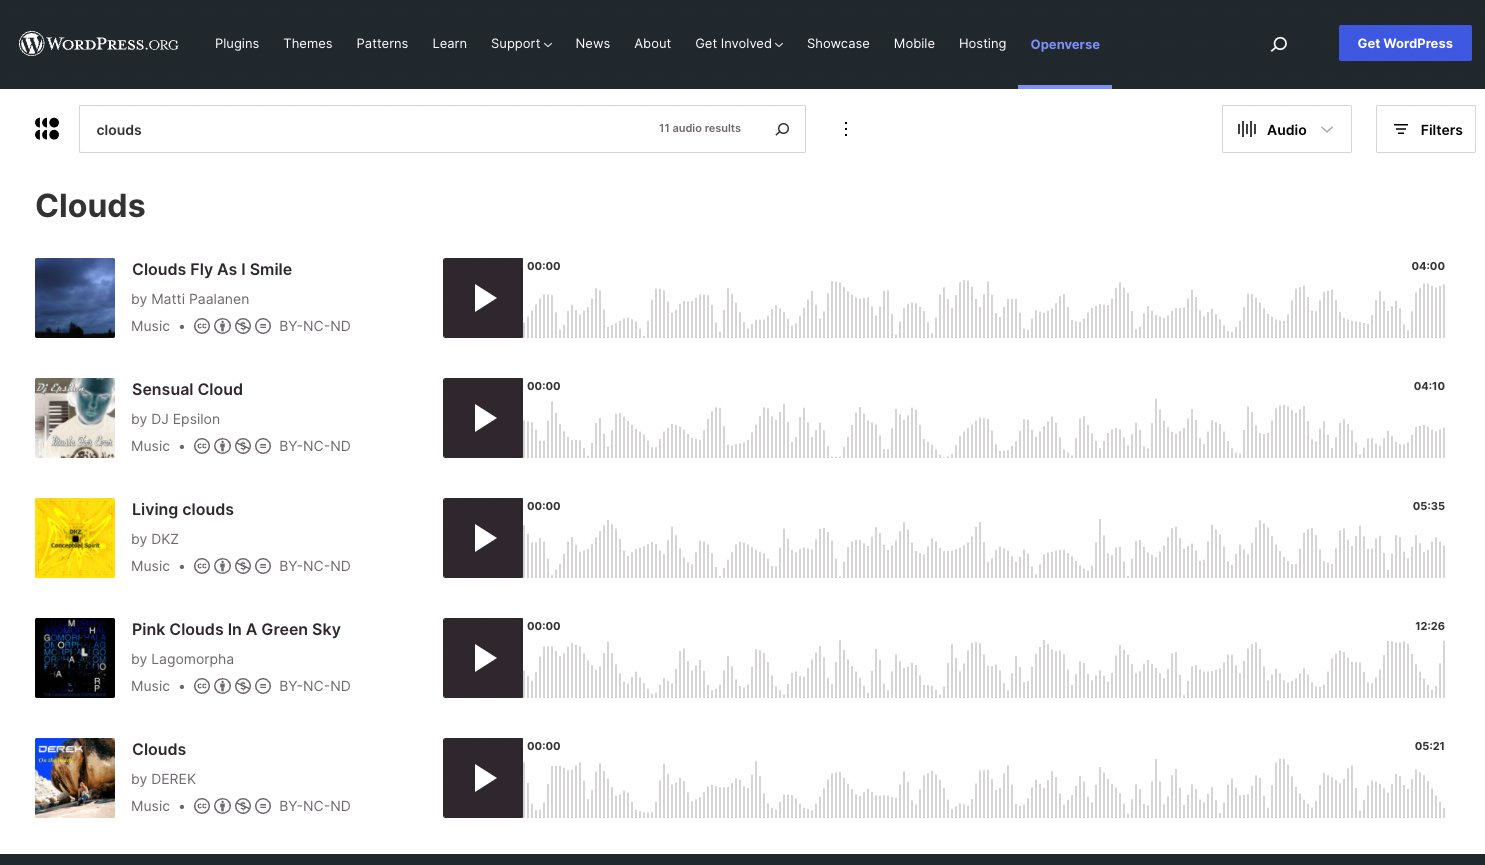Image resolution: width=1485 pixels, height=865 pixels.
Task: Open the Showcase nav item
Action: tap(838, 44)
